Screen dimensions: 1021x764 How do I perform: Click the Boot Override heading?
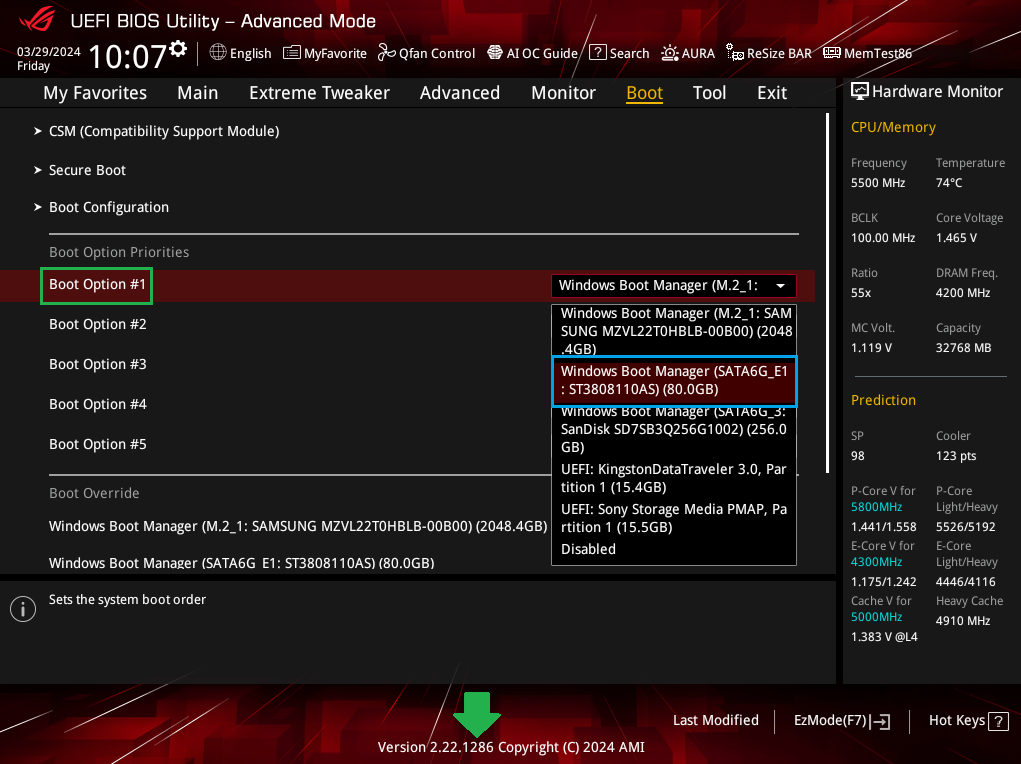tap(94, 493)
